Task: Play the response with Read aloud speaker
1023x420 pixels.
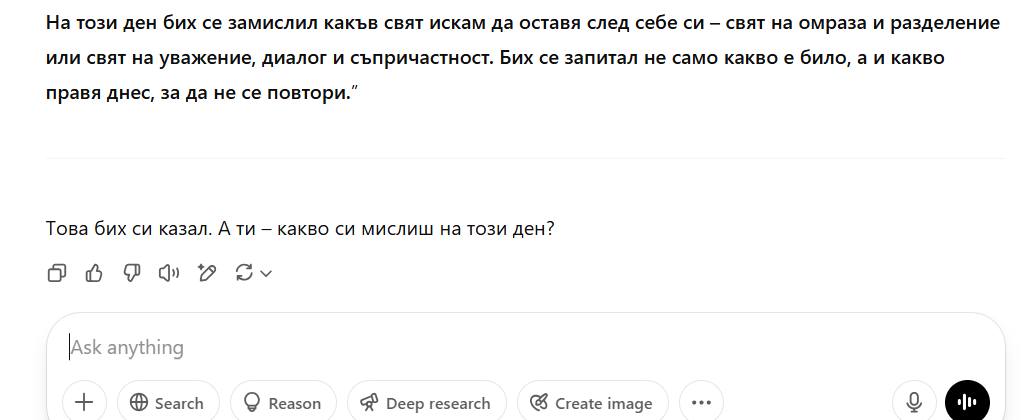Action: click(x=169, y=273)
